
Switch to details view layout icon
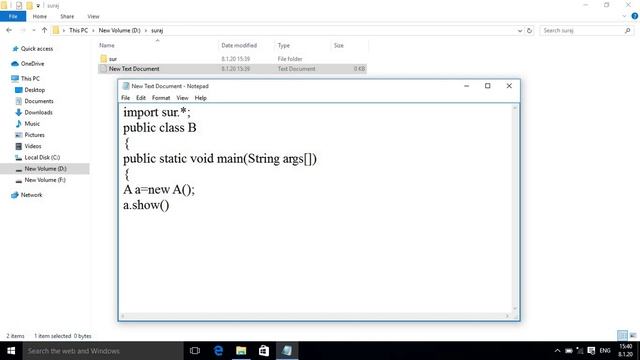pyautogui.click(x=622, y=336)
